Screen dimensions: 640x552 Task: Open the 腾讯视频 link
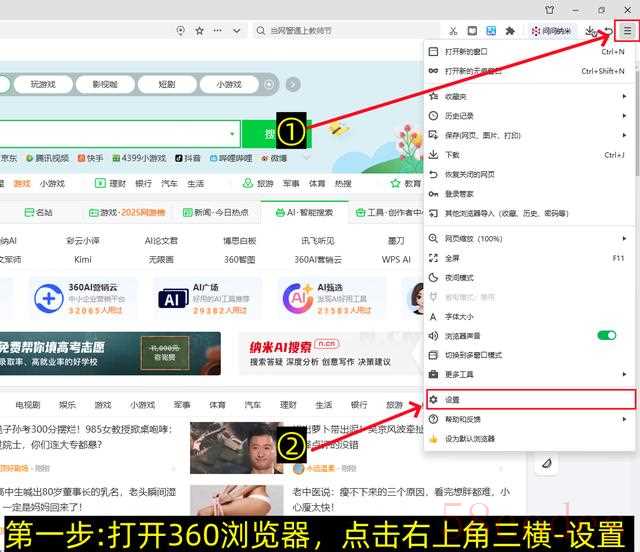pos(47,158)
